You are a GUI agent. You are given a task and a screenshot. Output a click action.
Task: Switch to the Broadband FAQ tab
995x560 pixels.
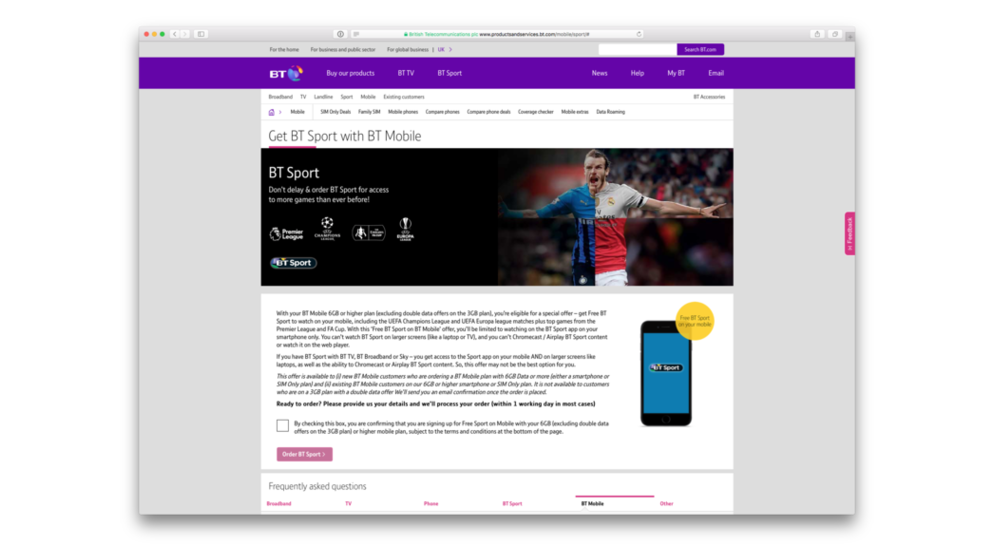(x=279, y=503)
